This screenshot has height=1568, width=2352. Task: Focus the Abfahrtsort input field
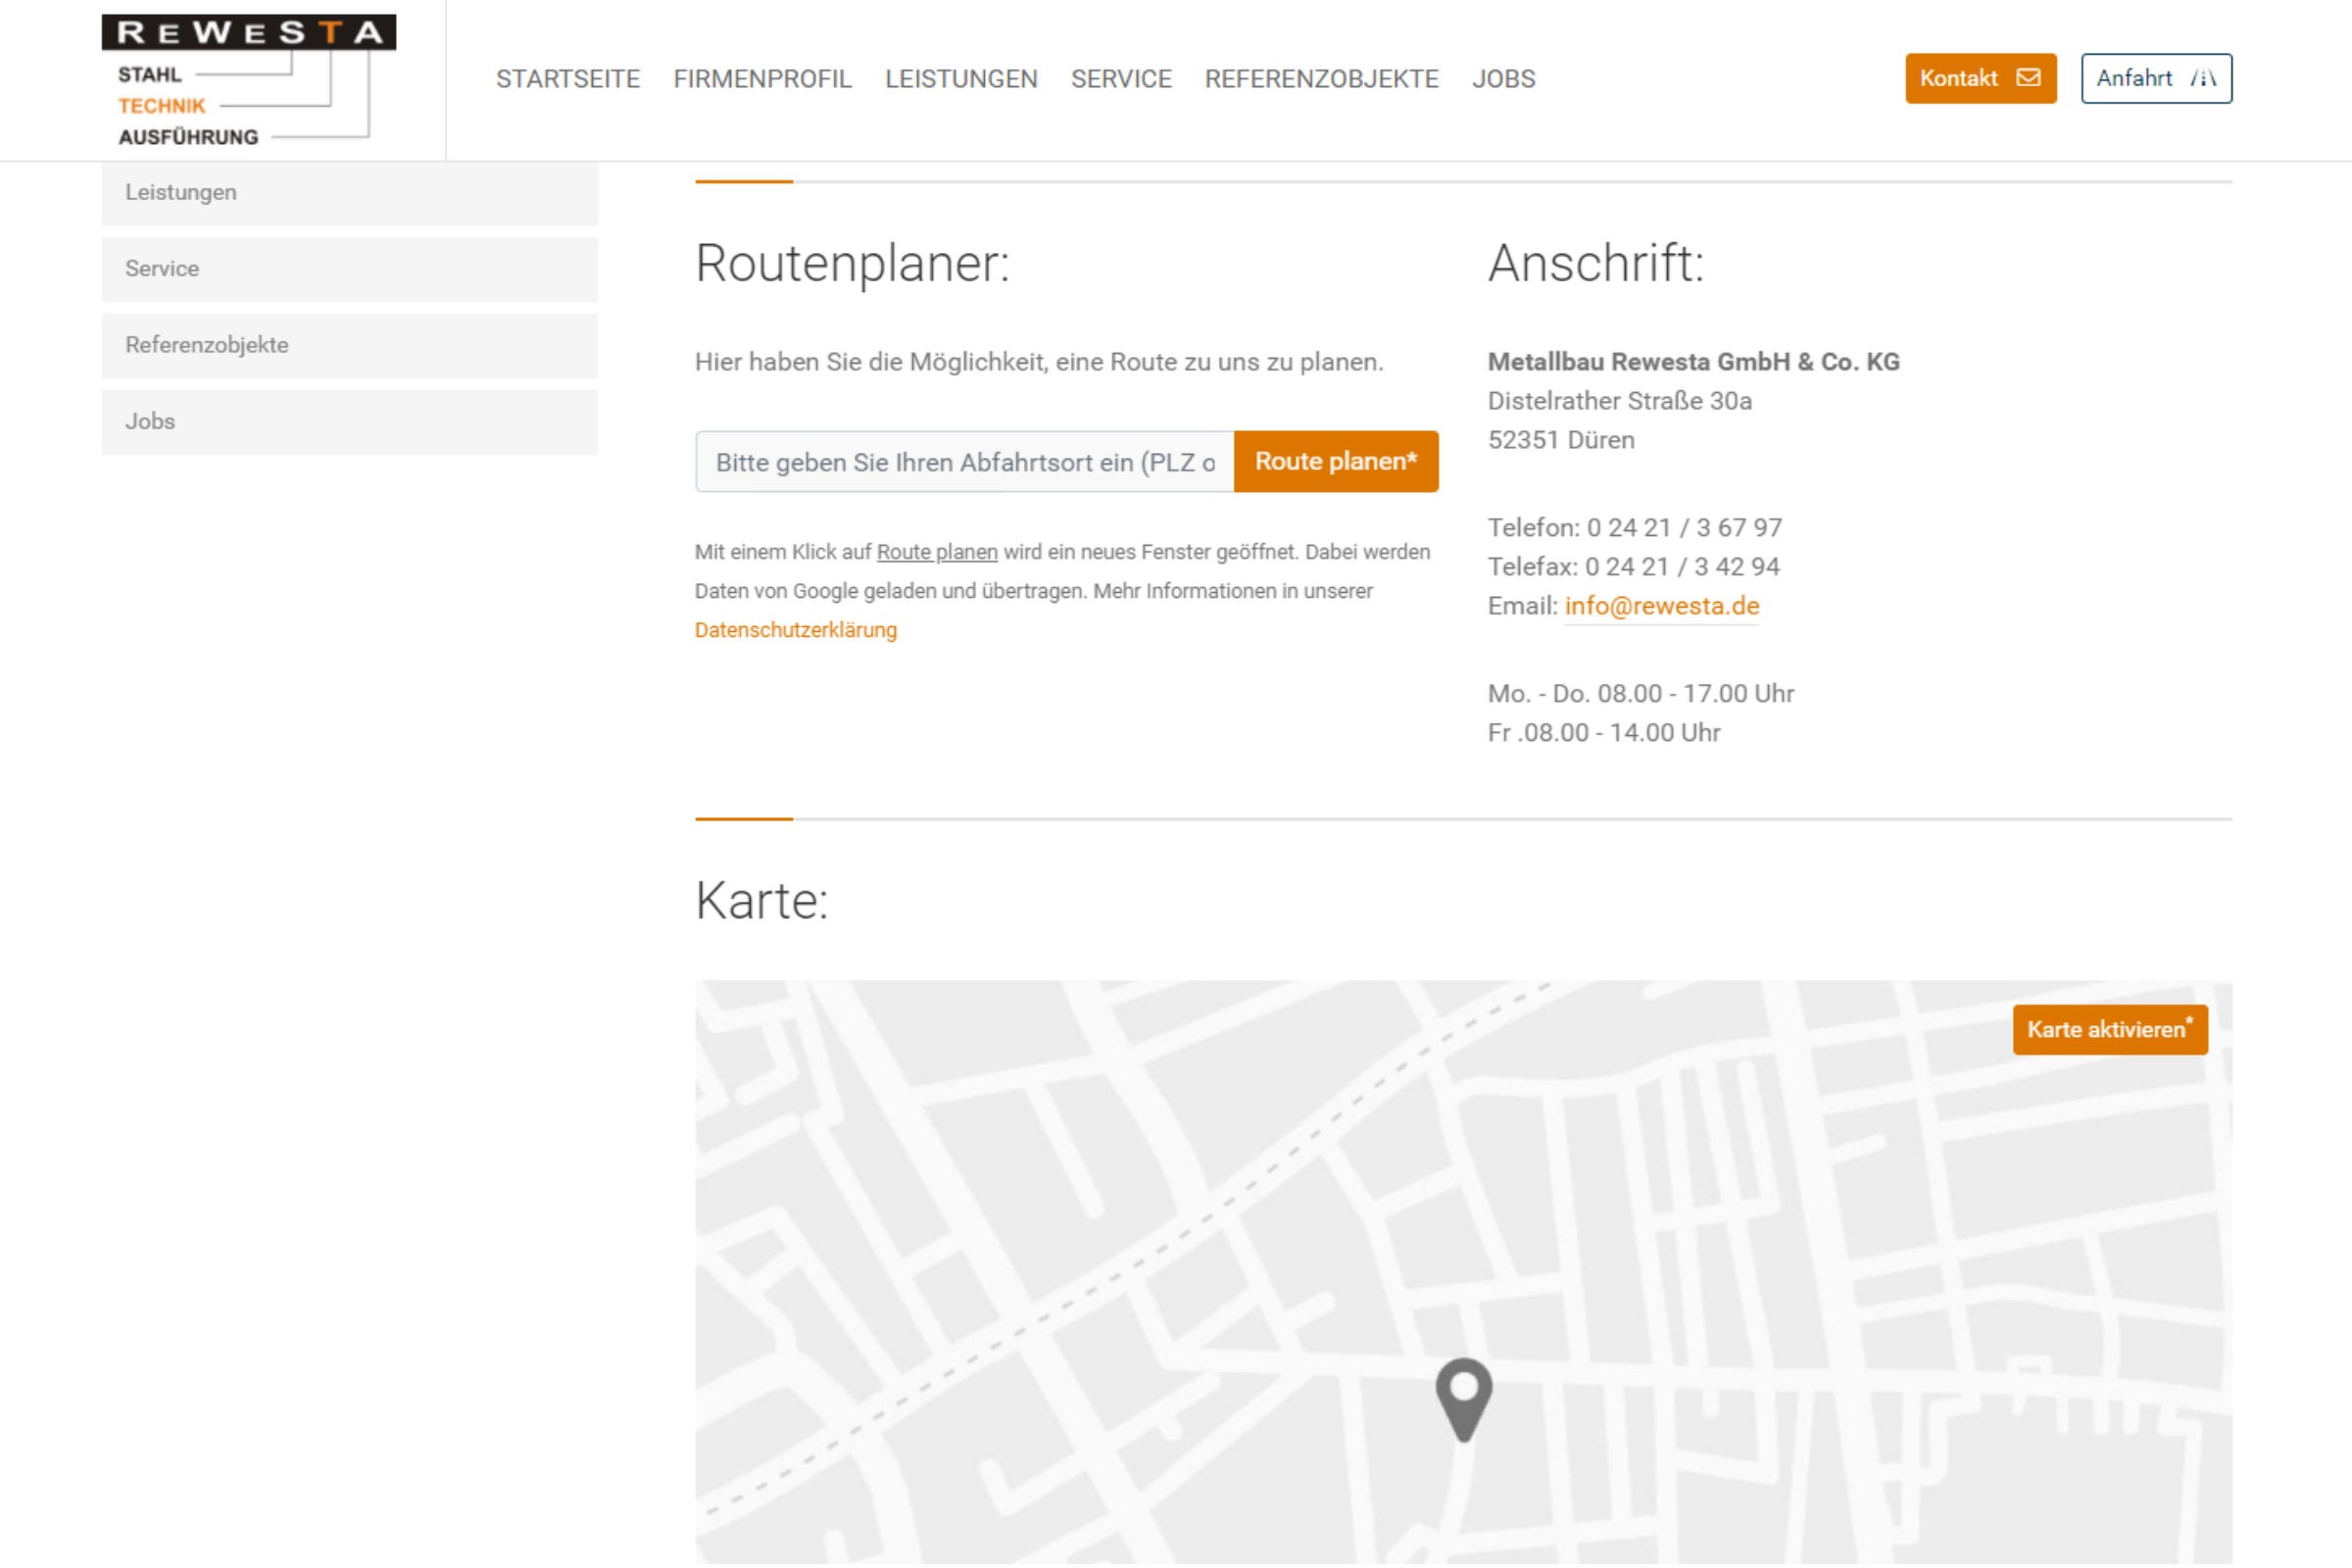click(x=964, y=462)
